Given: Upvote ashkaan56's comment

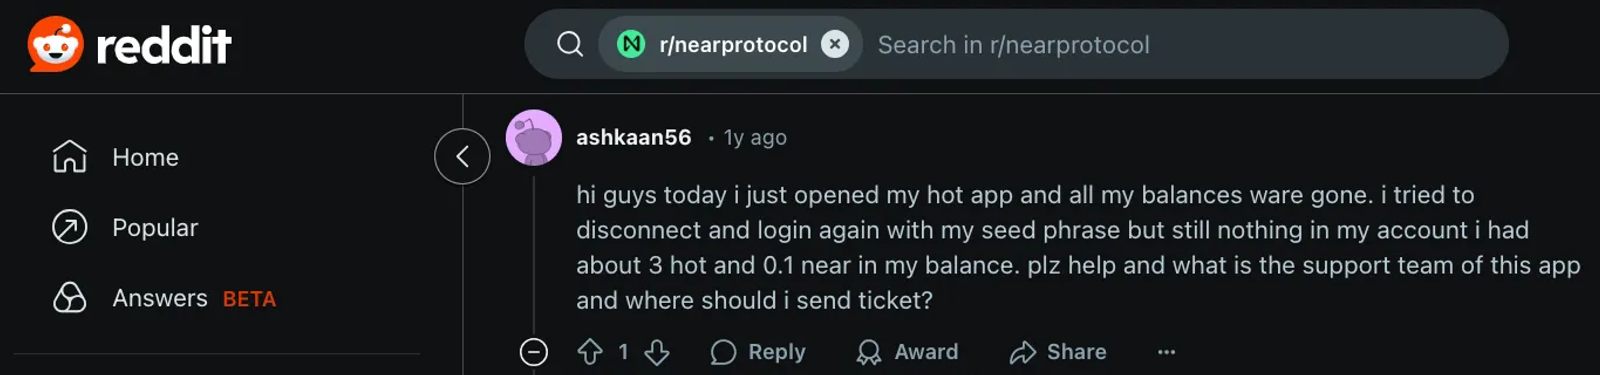Looking at the screenshot, I should pyautogui.click(x=590, y=352).
